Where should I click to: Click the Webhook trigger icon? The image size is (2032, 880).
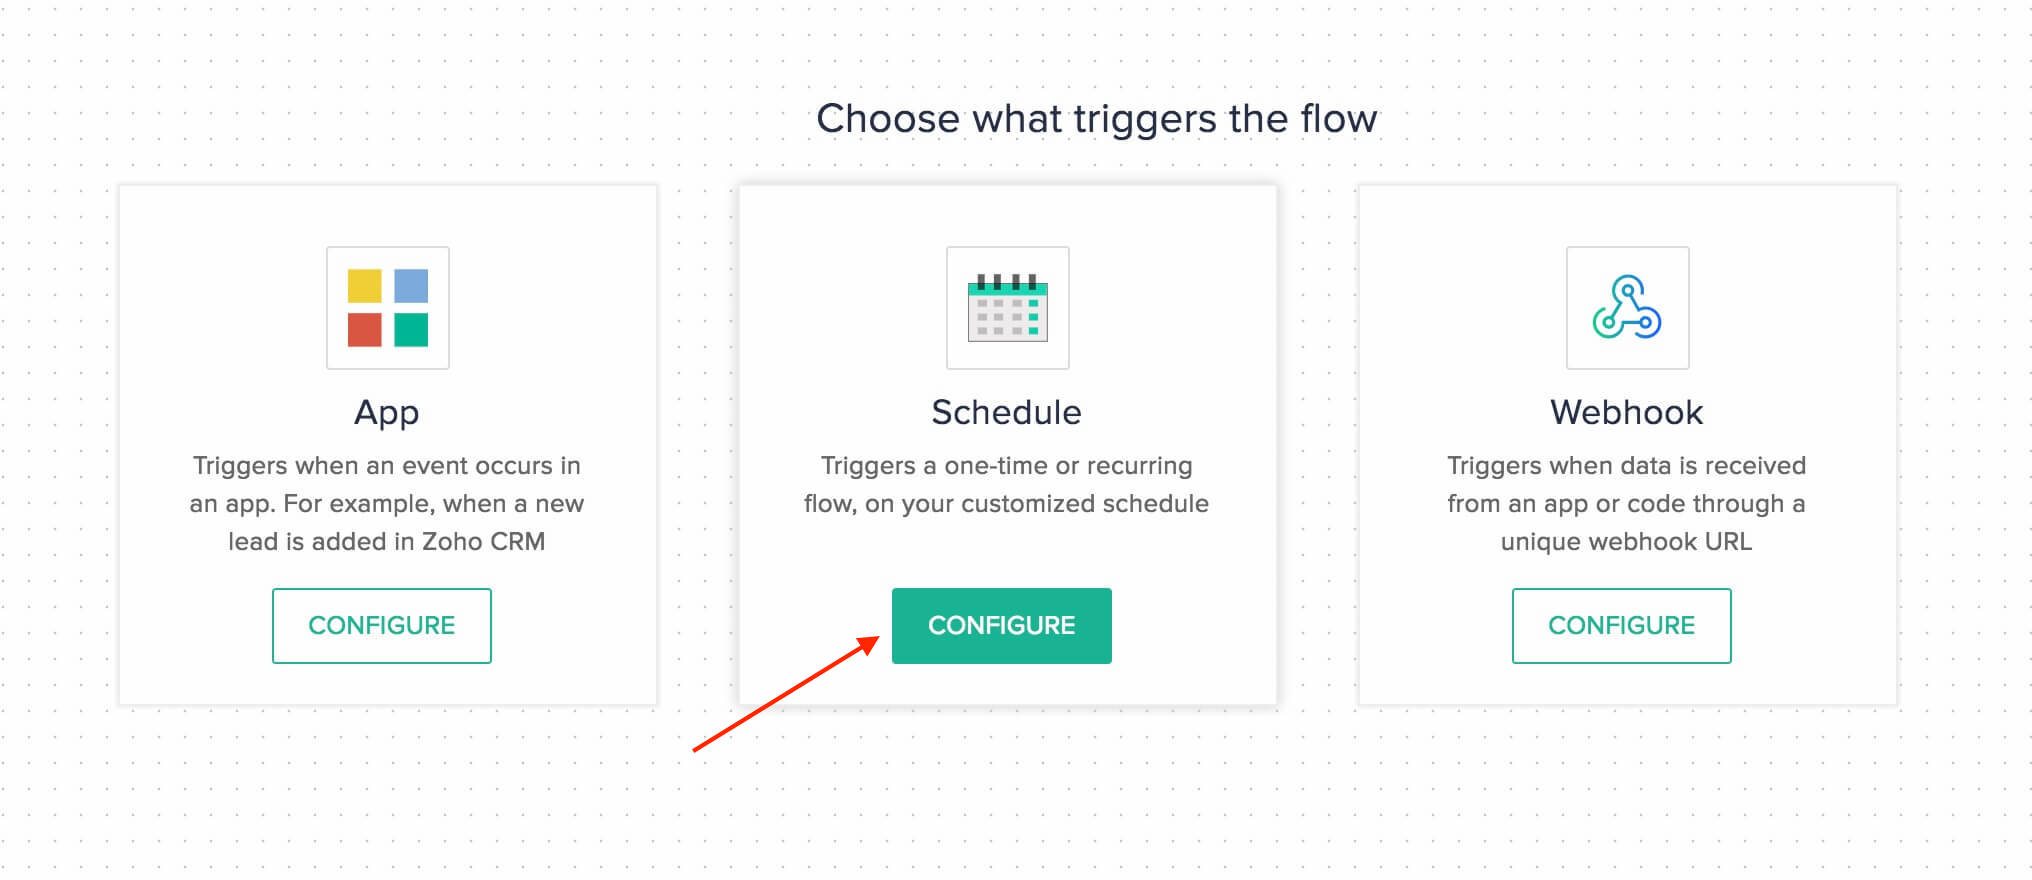[1627, 308]
